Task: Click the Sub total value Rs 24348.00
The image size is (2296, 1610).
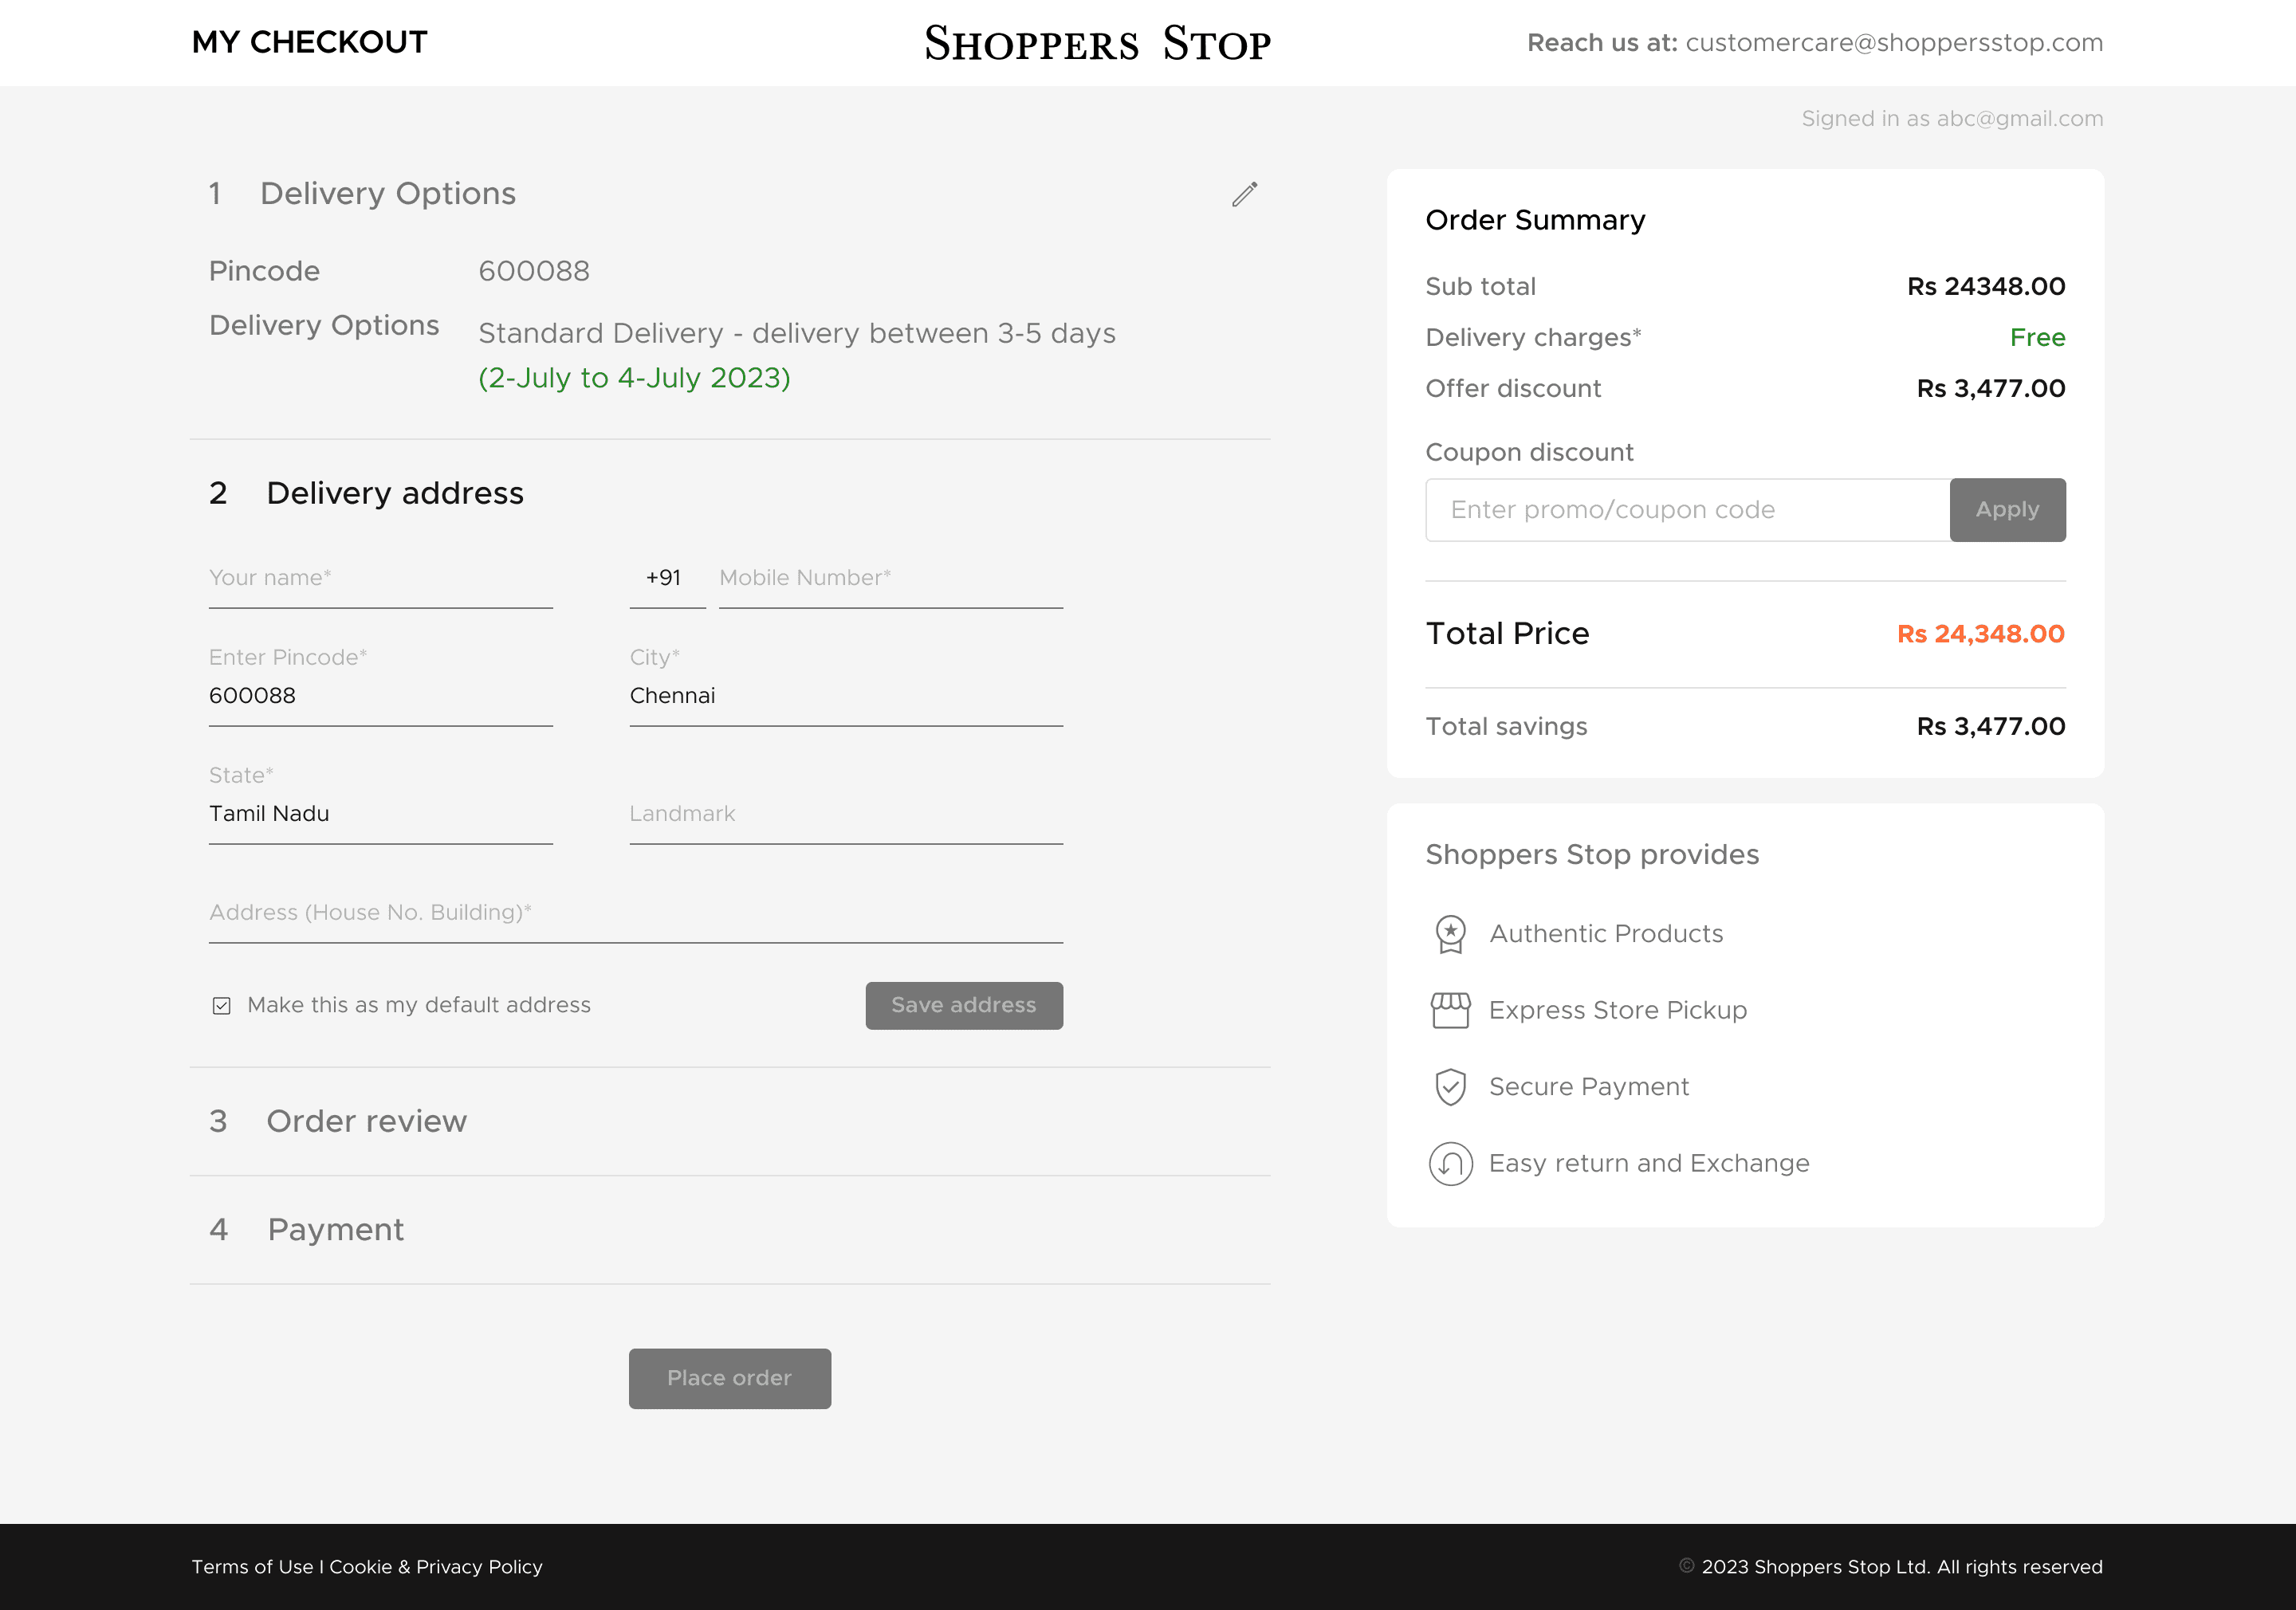Action: (1985, 287)
